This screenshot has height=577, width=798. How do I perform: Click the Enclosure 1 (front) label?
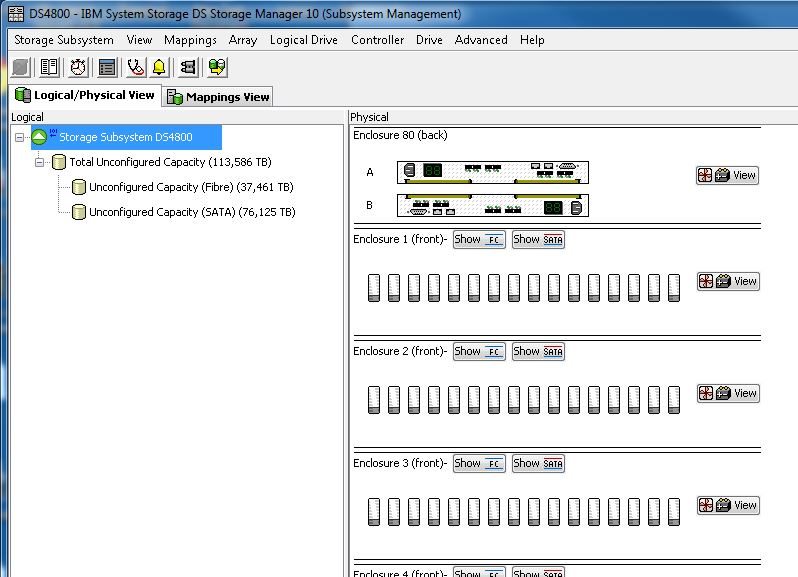(400, 239)
